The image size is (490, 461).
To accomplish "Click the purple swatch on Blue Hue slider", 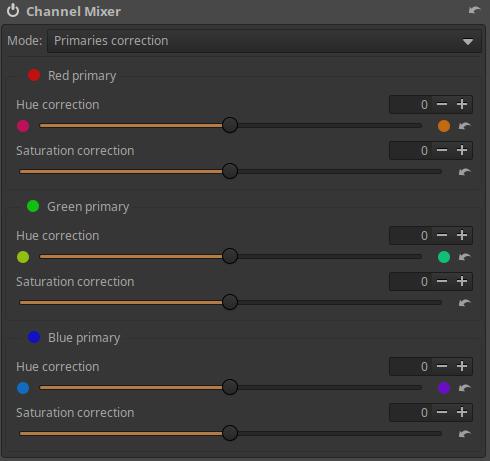I will (x=444, y=388).
